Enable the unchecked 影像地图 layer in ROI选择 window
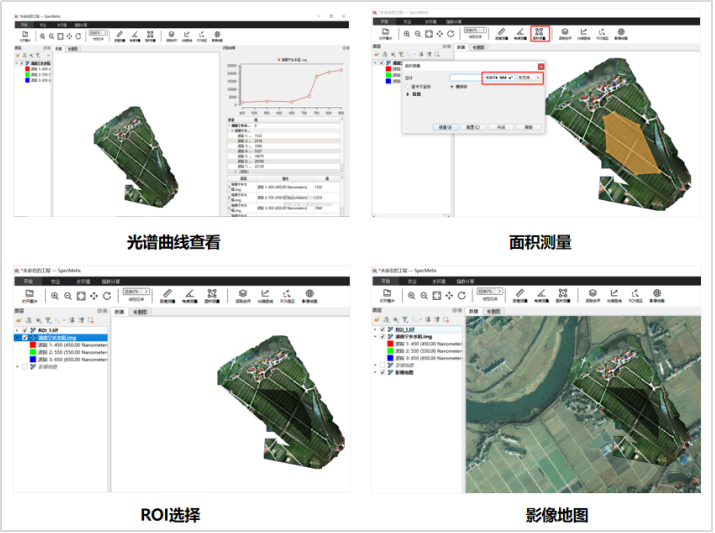 coord(23,367)
